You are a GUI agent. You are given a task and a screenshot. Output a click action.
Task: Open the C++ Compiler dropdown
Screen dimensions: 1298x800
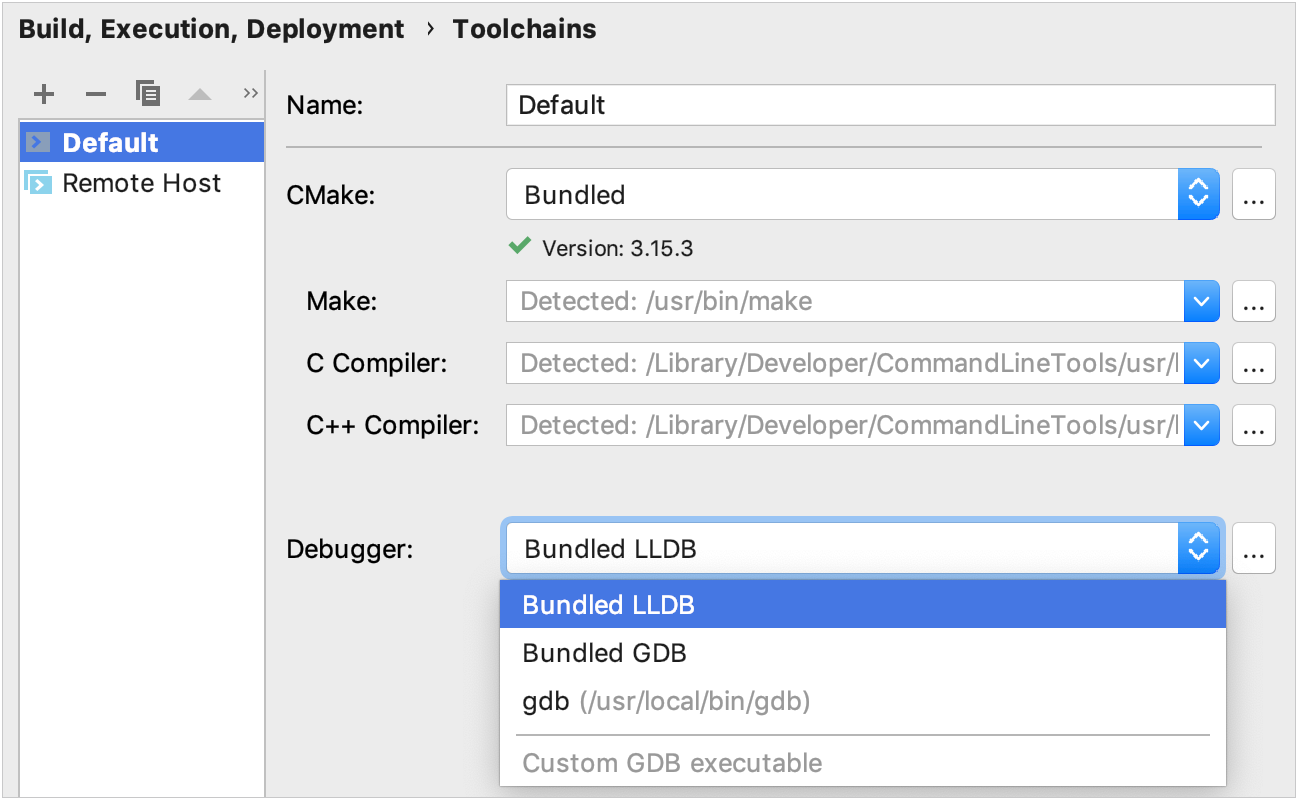coord(1202,425)
